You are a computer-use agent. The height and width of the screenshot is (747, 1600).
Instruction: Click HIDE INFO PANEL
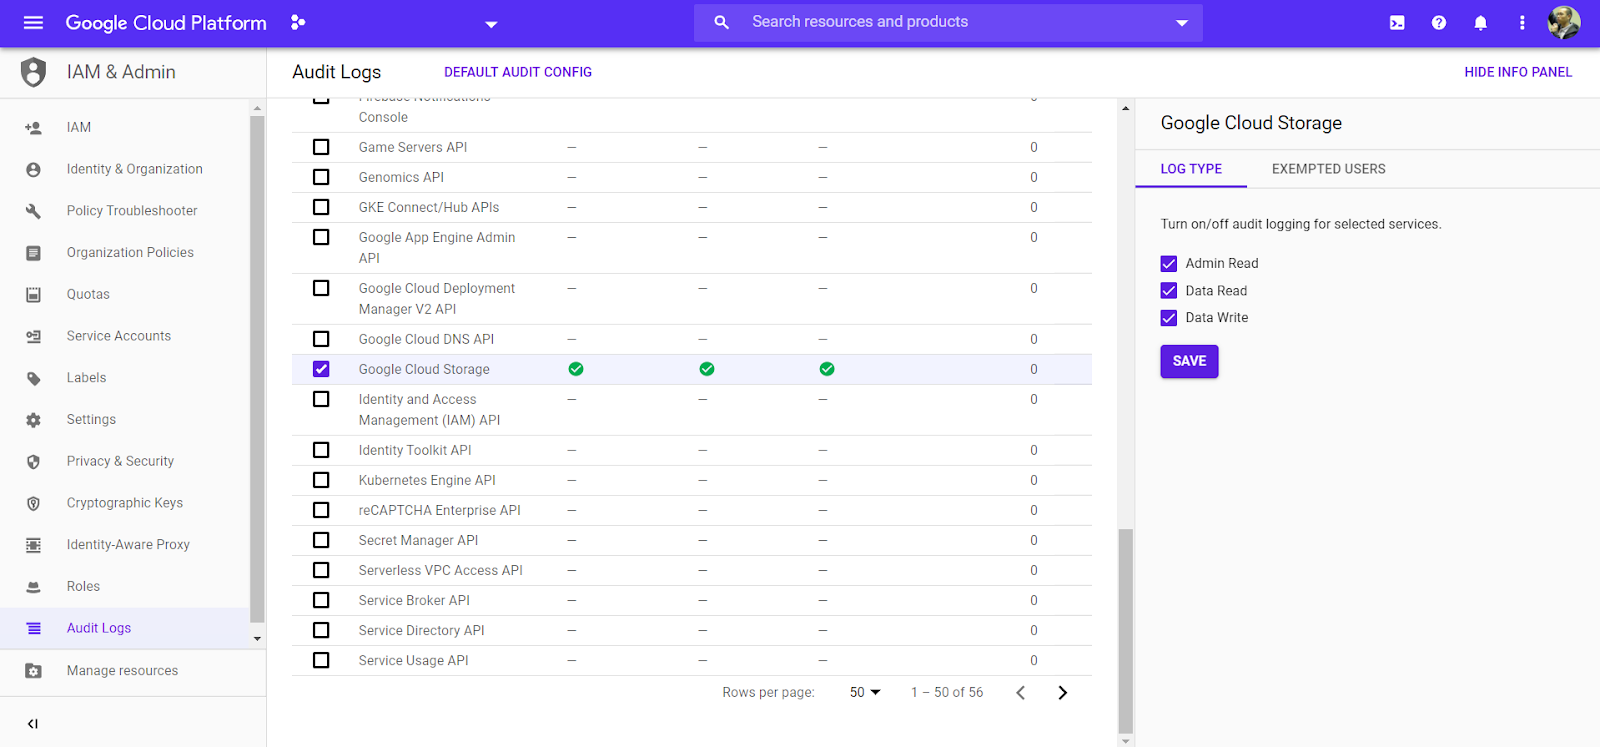click(x=1518, y=72)
